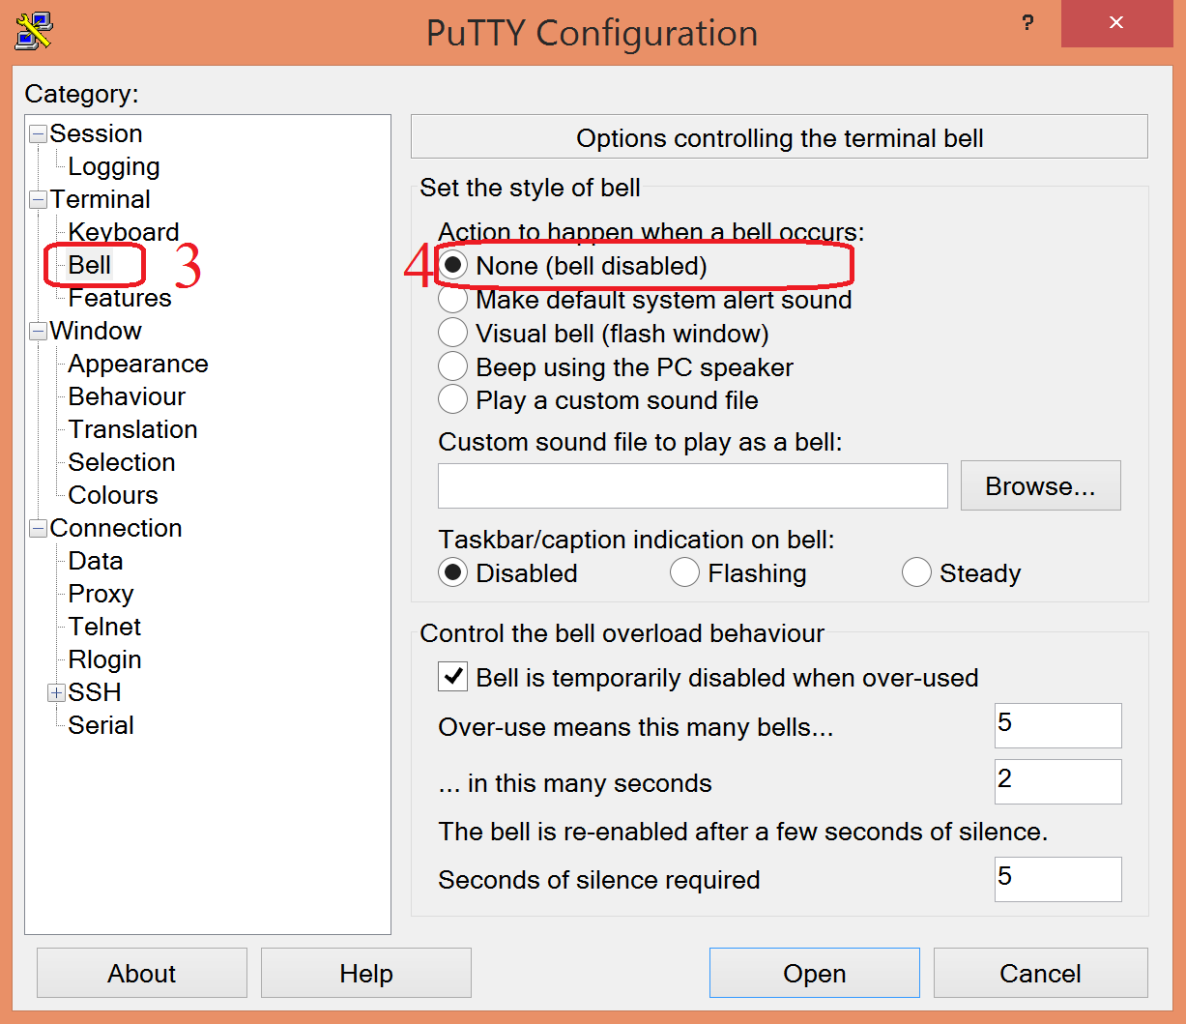Viewport: 1186px width, 1024px height.
Task: Expand the SSH tree node
Action: click(57, 693)
